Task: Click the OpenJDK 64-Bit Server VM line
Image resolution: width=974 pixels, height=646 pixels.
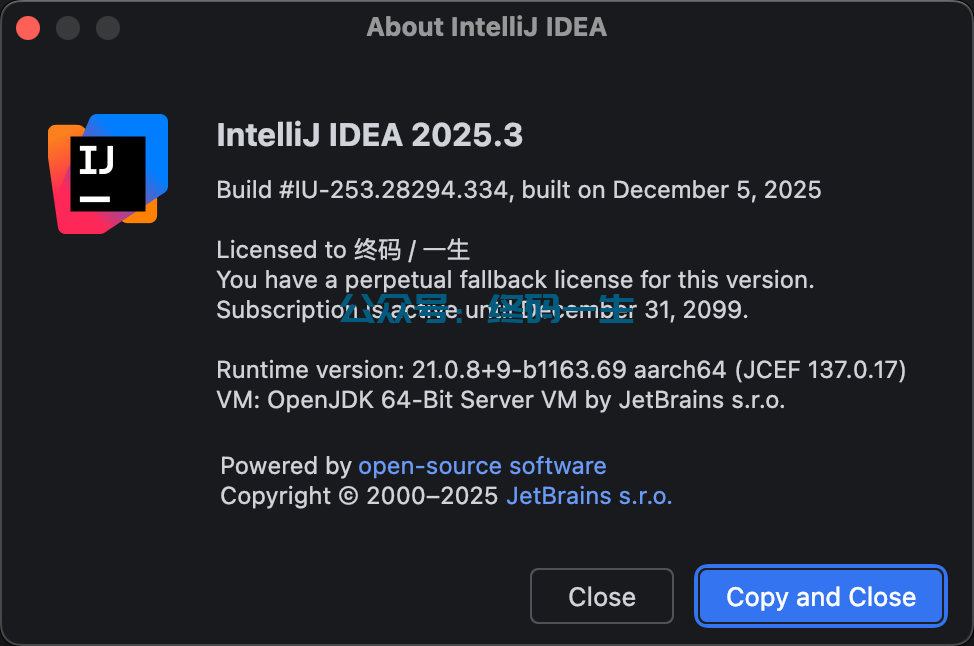Action: tap(500, 400)
